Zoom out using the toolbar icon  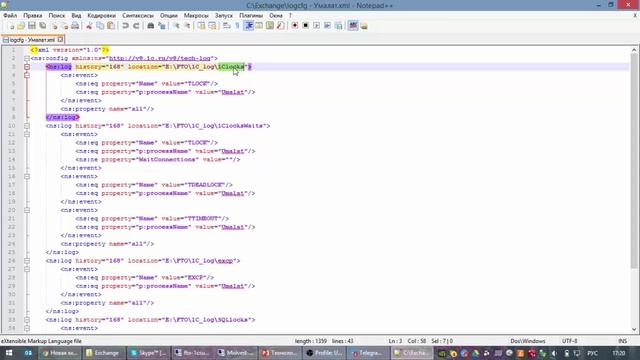coord(187,26)
